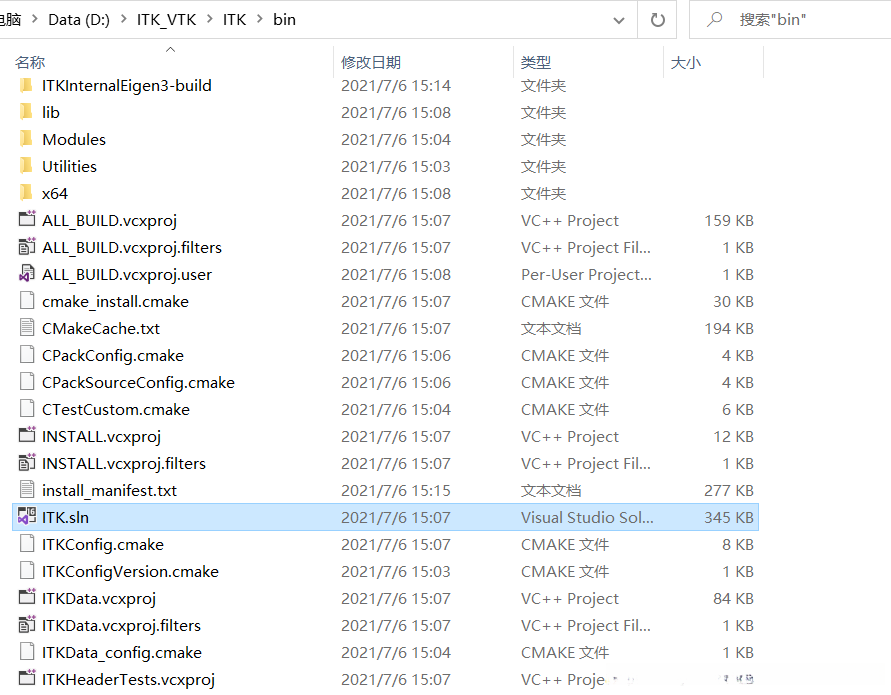Click the search magnifier icon
Screen dimensions: 891x695
click(714, 19)
